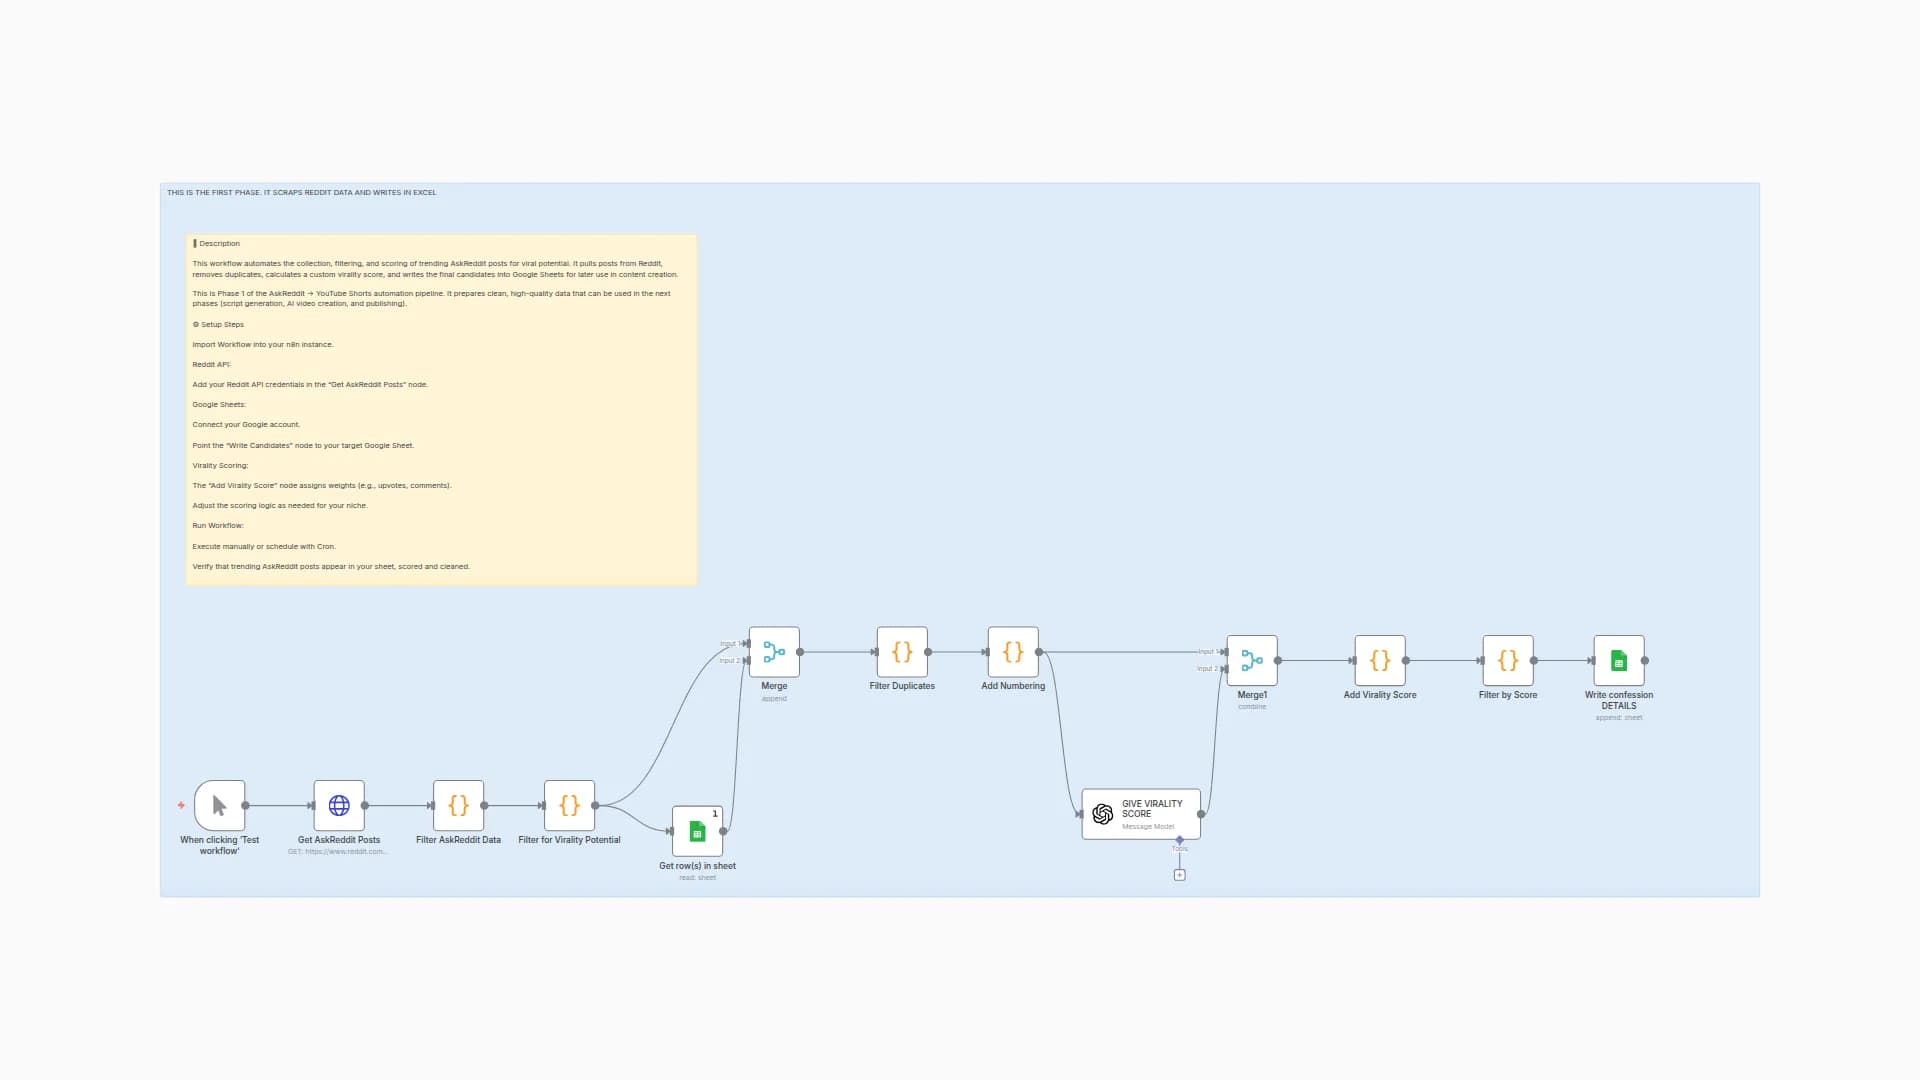The image size is (1920, 1080).
Task: Click the Merge append node icon
Action: tap(773, 652)
